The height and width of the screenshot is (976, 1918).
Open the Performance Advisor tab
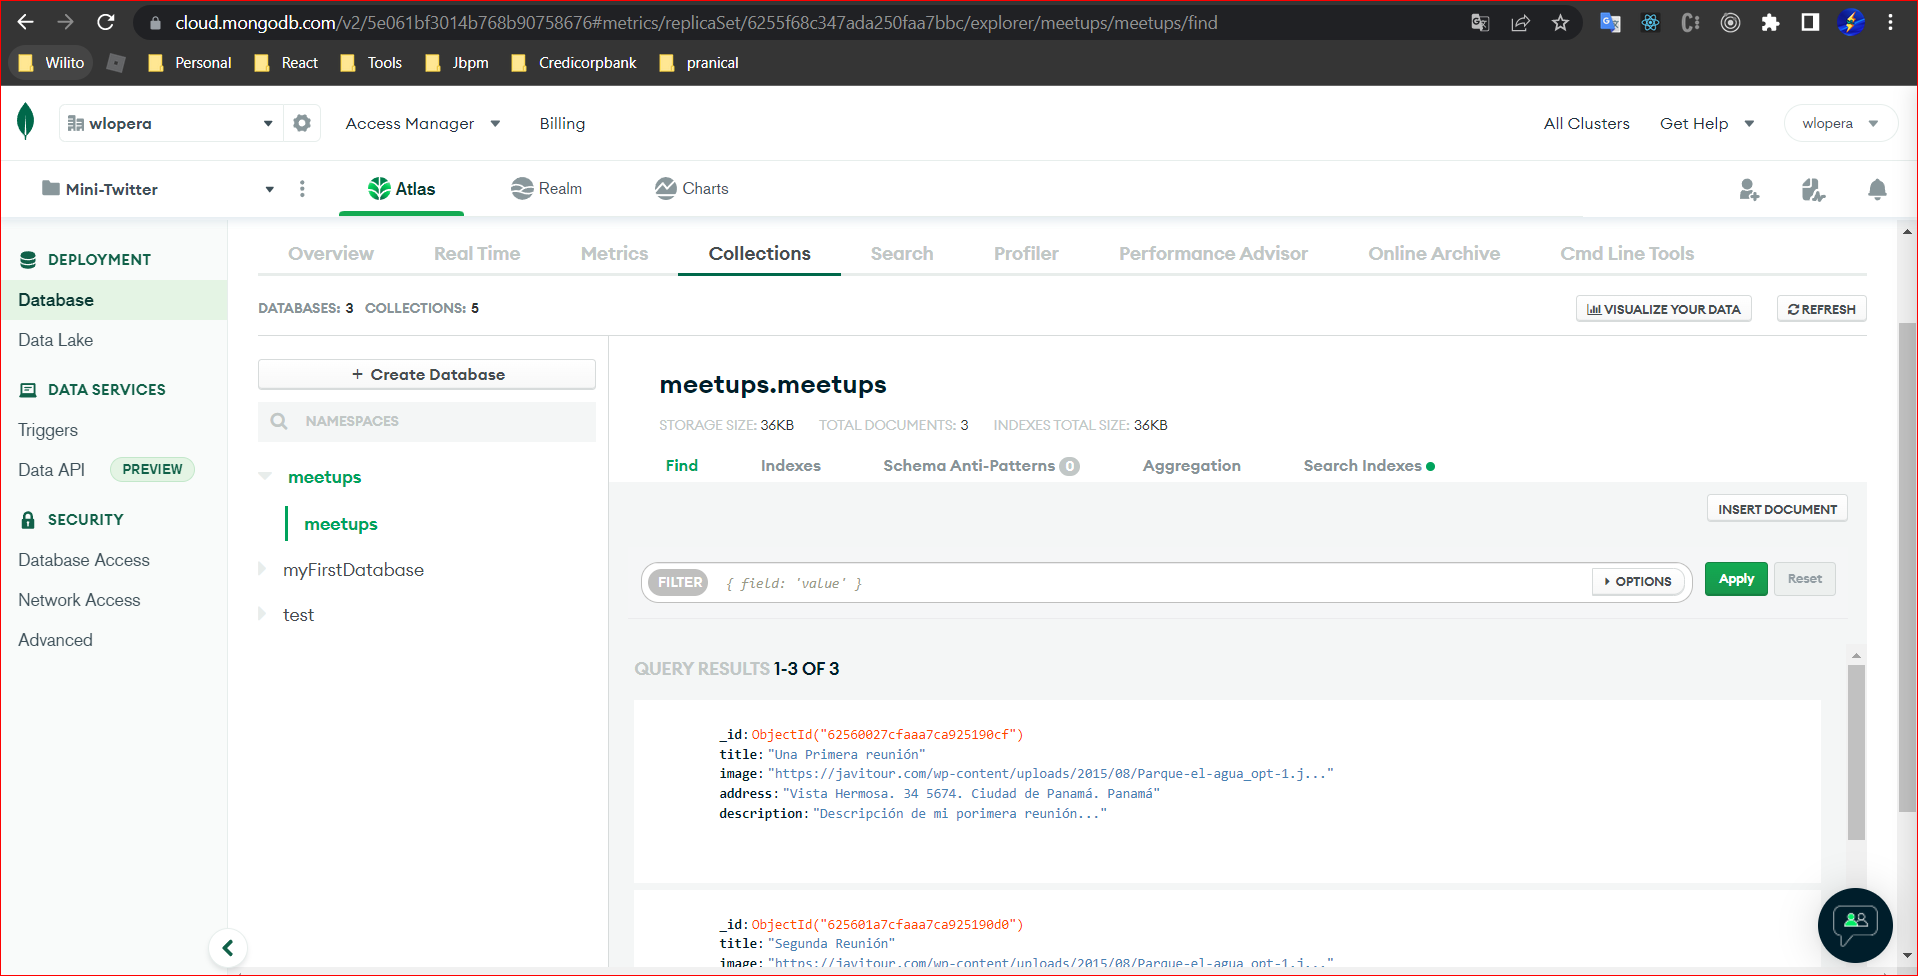1213,253
